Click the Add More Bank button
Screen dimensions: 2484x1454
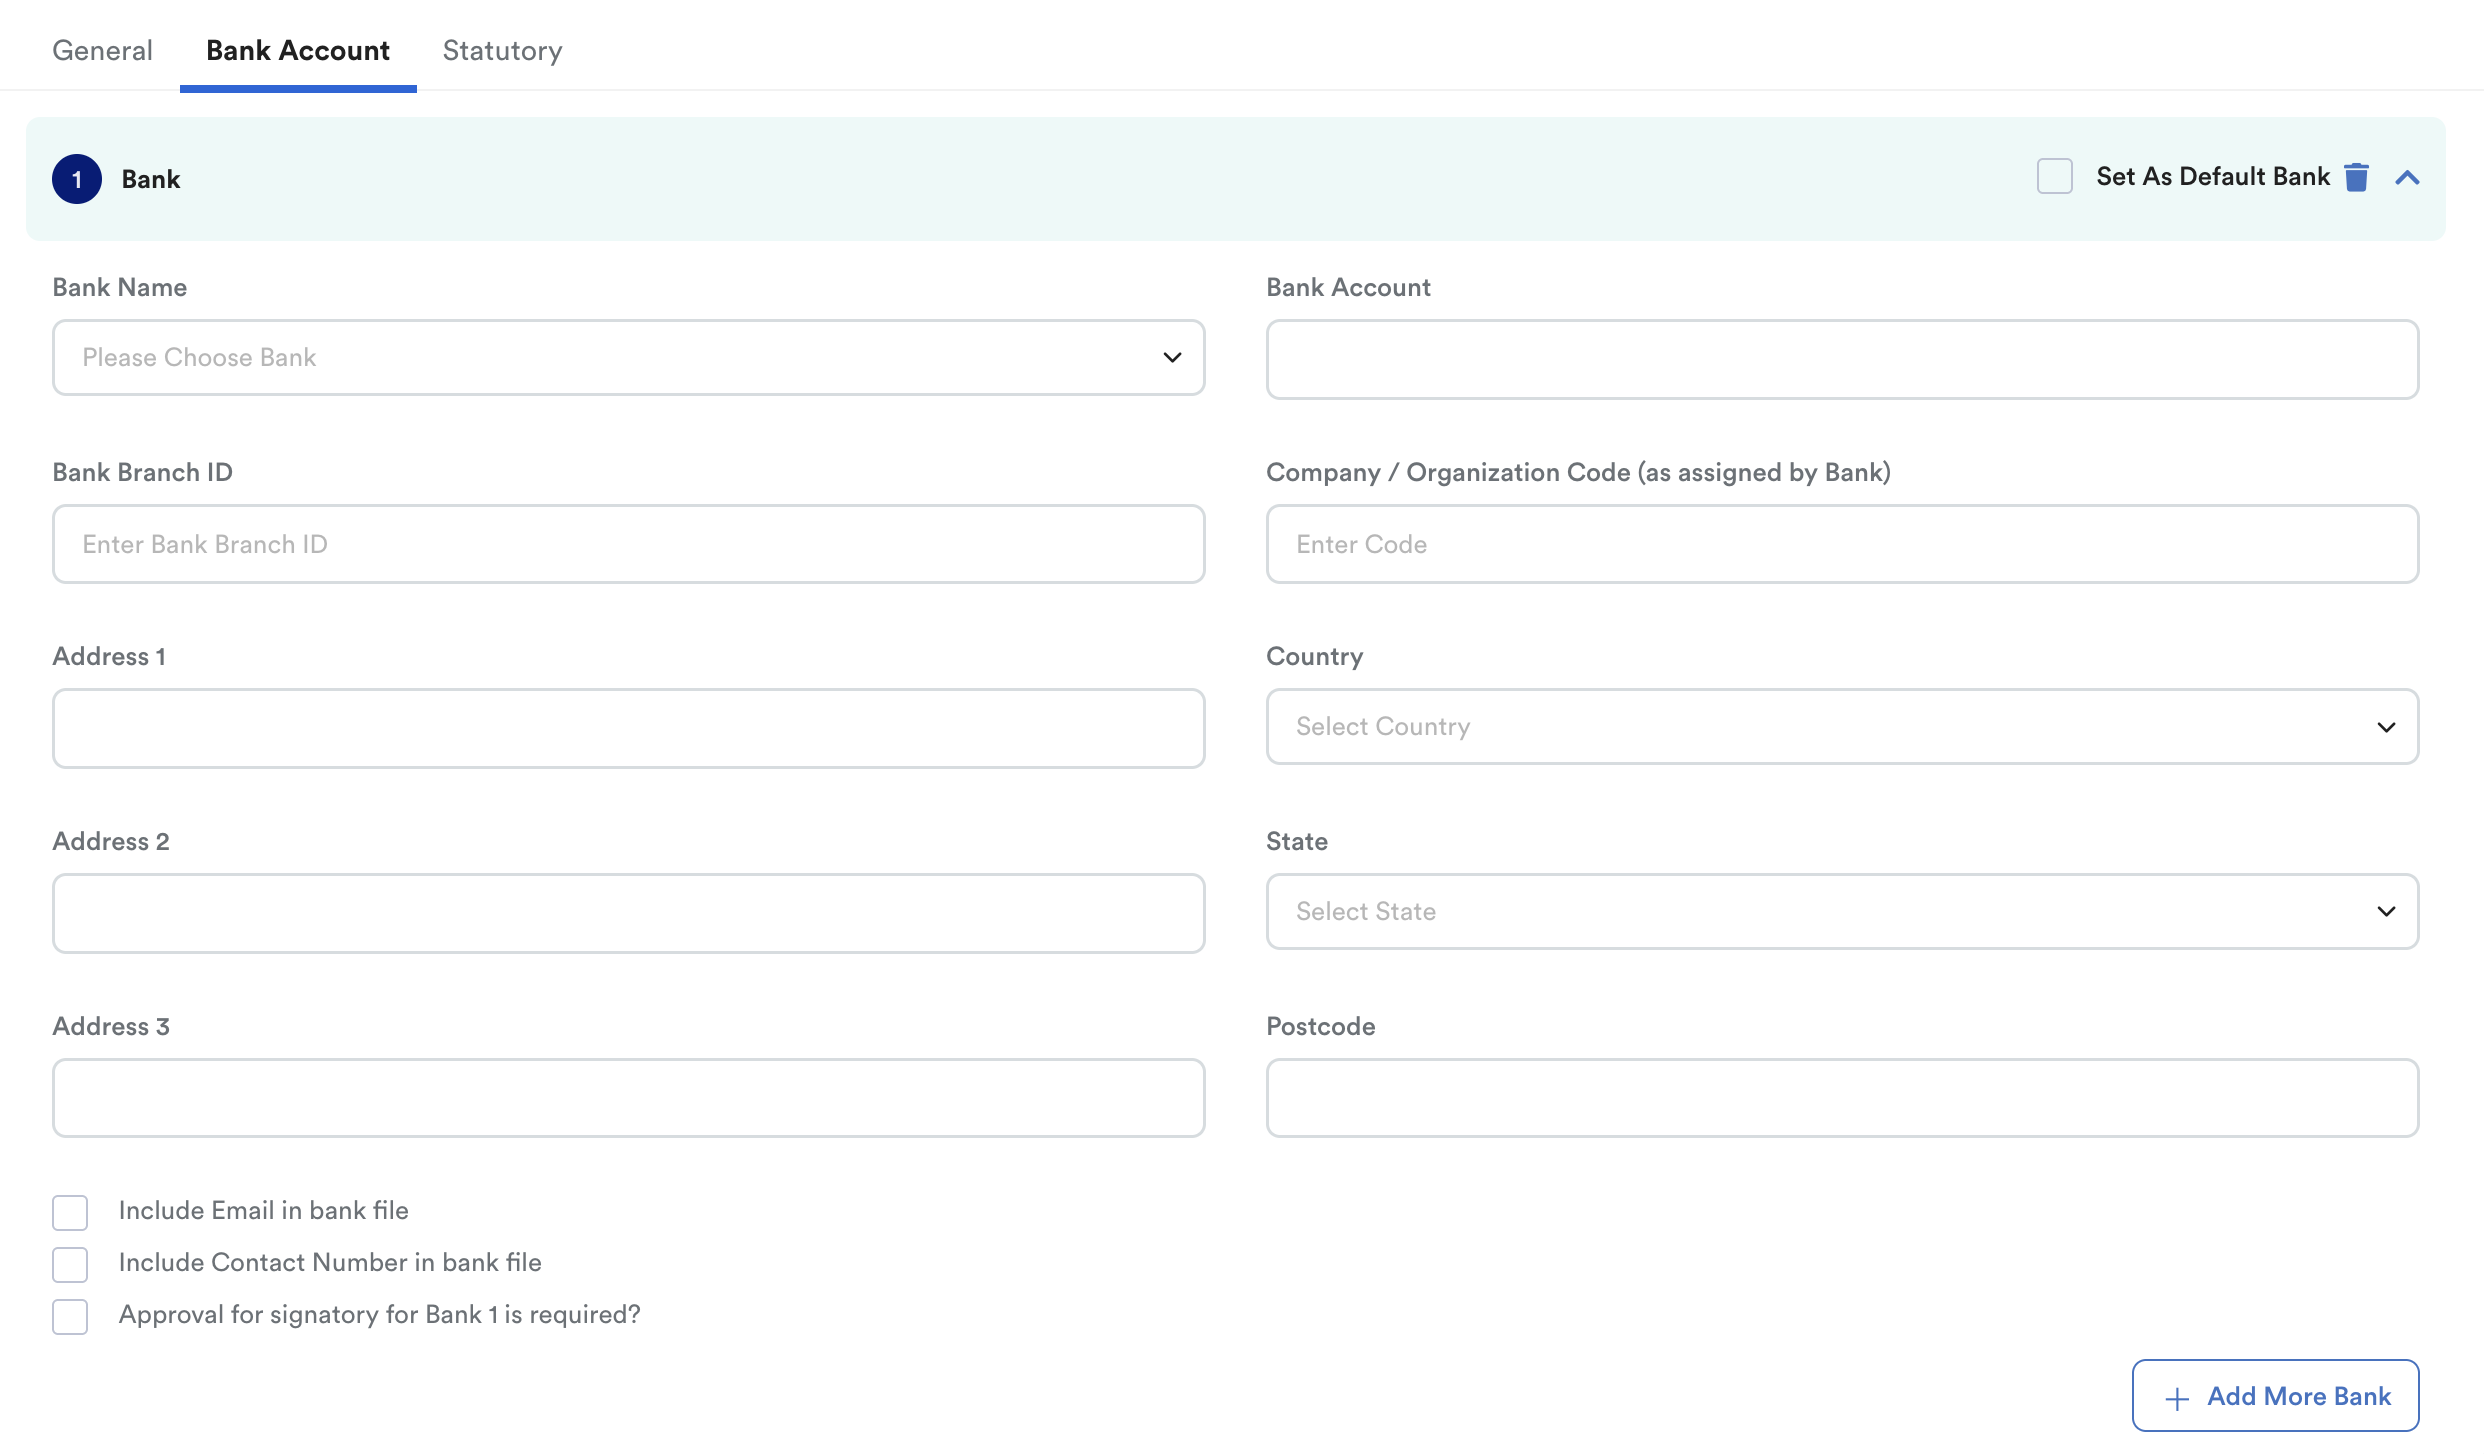pos(2275,1395)
